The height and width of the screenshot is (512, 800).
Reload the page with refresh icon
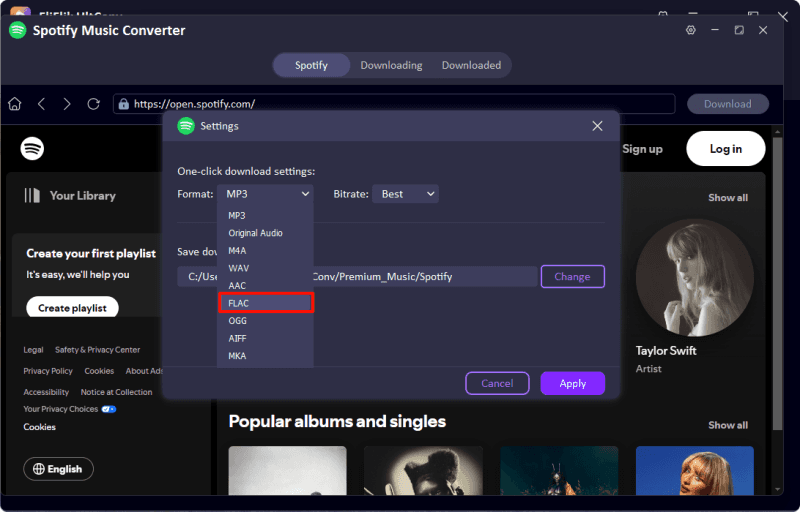pyautogui.click(x=94, y=104)
